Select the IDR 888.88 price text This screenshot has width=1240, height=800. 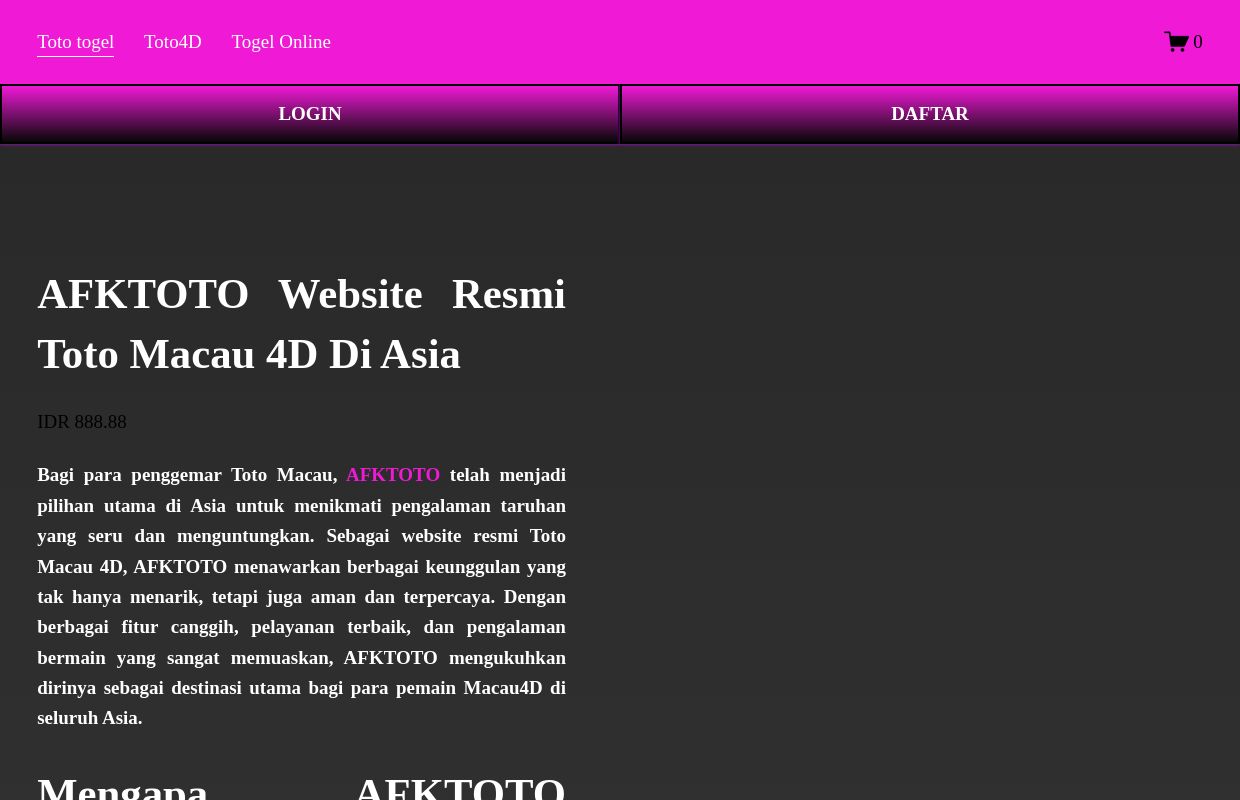tap(82, 422)
